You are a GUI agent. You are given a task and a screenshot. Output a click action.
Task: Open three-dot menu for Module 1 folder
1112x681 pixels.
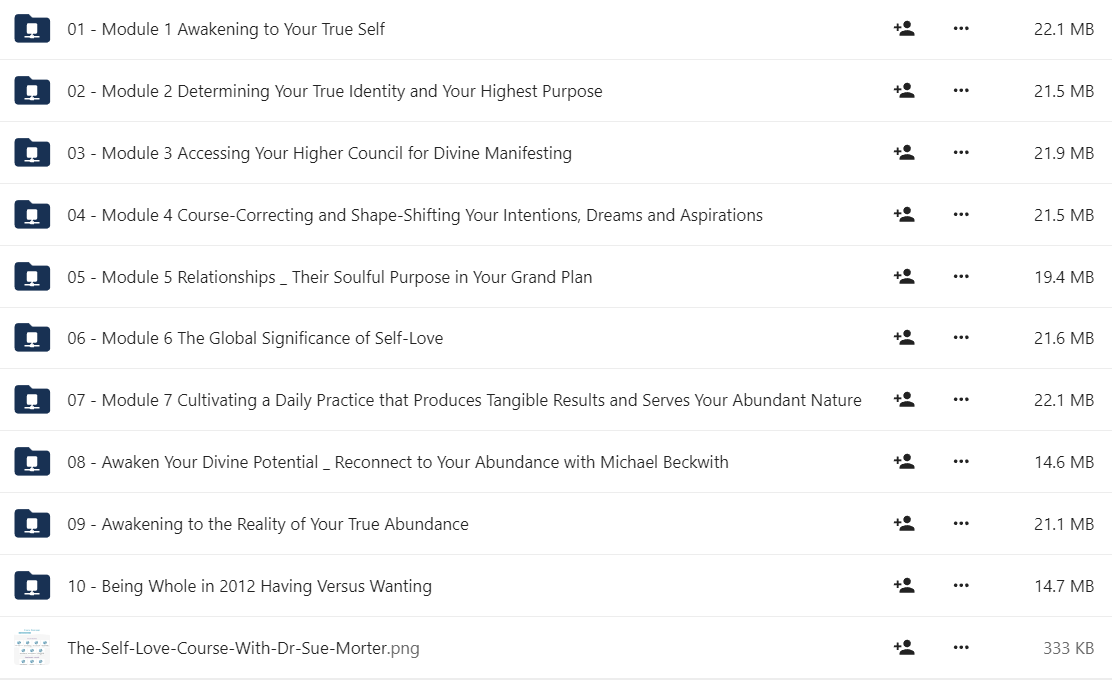tap(961, 28)
